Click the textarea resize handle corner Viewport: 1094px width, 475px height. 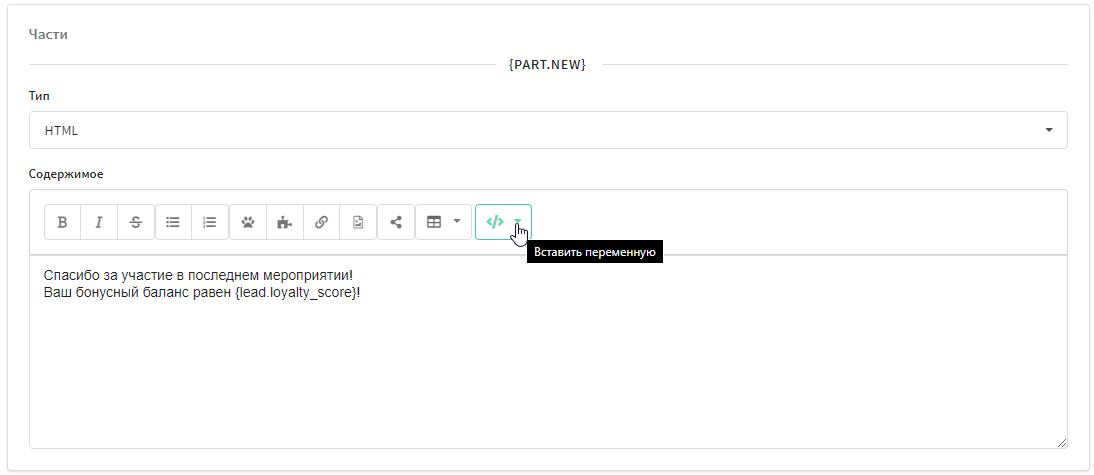pyautogui.click(x=1061, y=442)
